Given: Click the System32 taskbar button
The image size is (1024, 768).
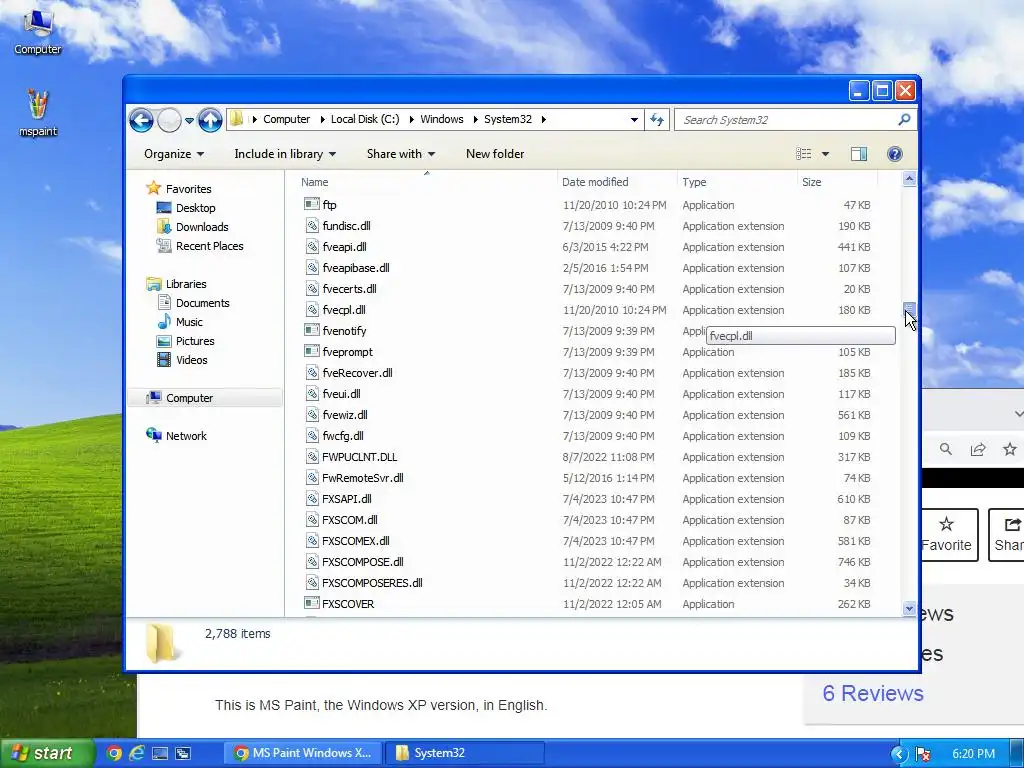Looking at the screenshot, I should pyautogui.click(x=464, y=753).
